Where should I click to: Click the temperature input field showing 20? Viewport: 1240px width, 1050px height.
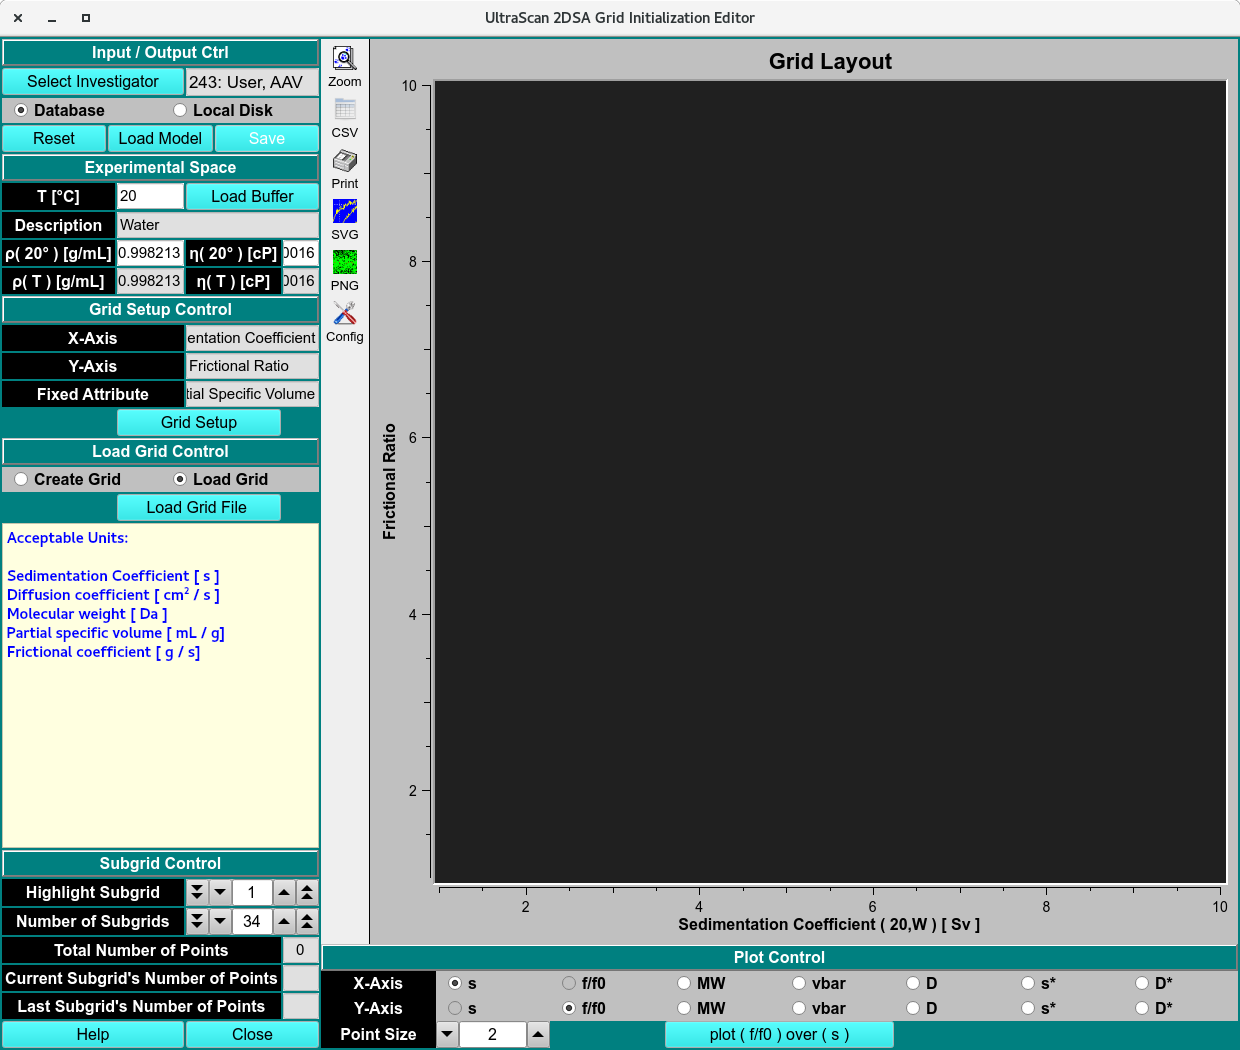(149, 196)
